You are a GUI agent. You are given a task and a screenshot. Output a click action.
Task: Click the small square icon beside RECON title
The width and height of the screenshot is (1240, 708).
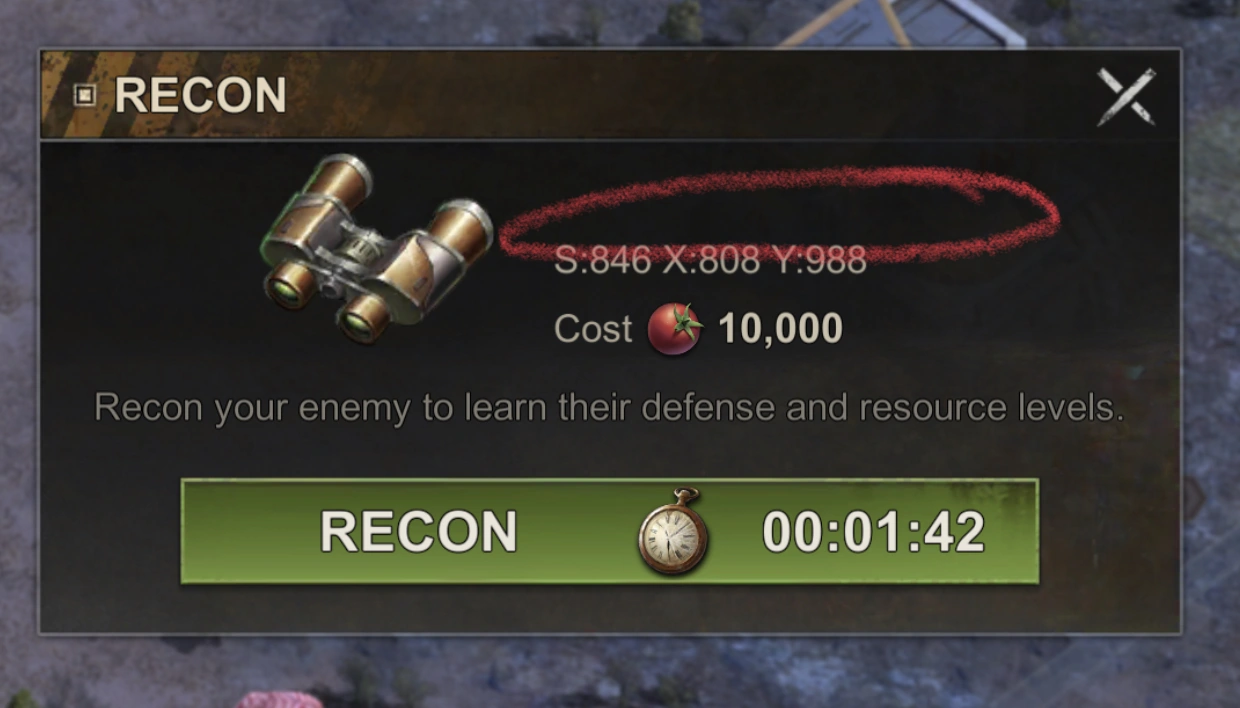[86, 96]
